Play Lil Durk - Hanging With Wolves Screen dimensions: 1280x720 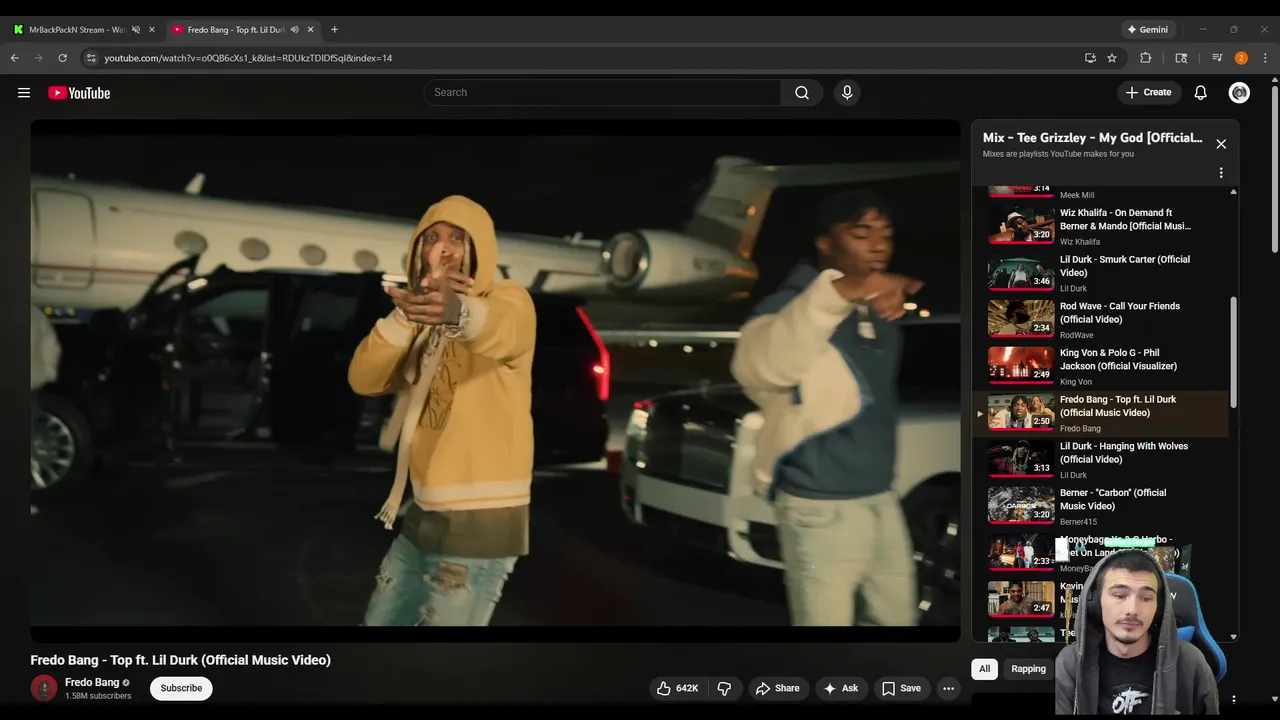pos(1100,460)
